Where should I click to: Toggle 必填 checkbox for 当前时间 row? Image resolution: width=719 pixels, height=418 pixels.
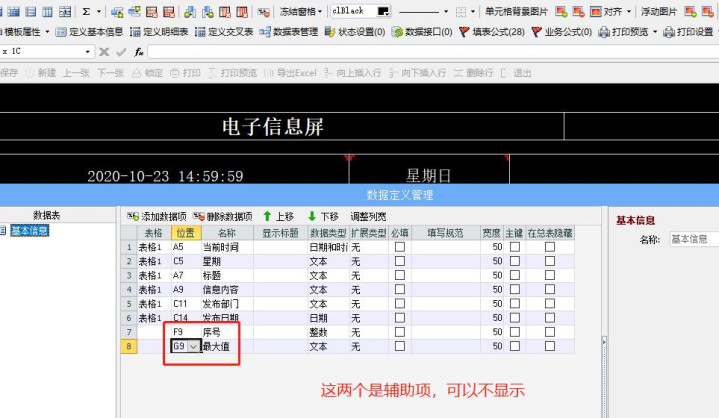400,247
